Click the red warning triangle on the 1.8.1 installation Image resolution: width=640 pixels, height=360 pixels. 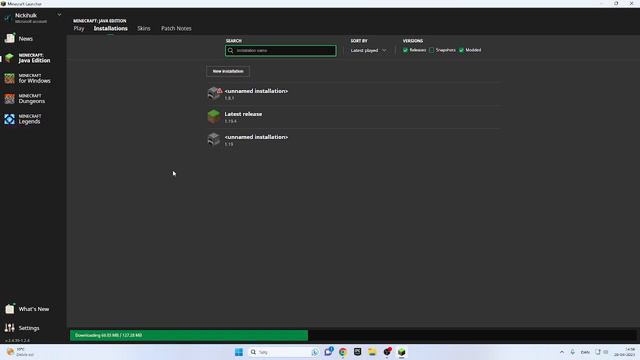coord(220,91)
